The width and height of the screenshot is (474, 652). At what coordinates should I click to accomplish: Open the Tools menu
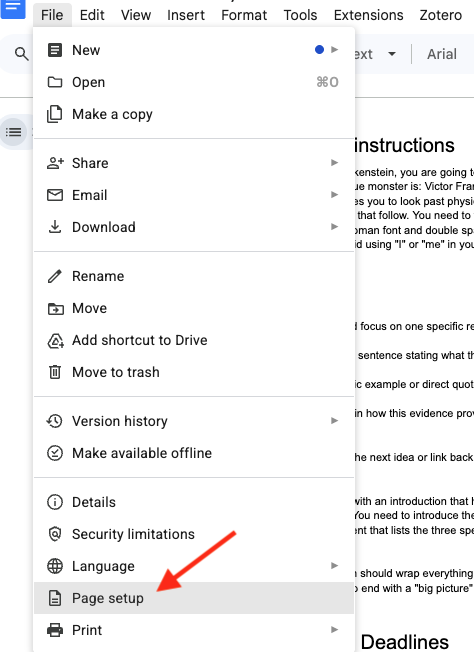point(300,15)
